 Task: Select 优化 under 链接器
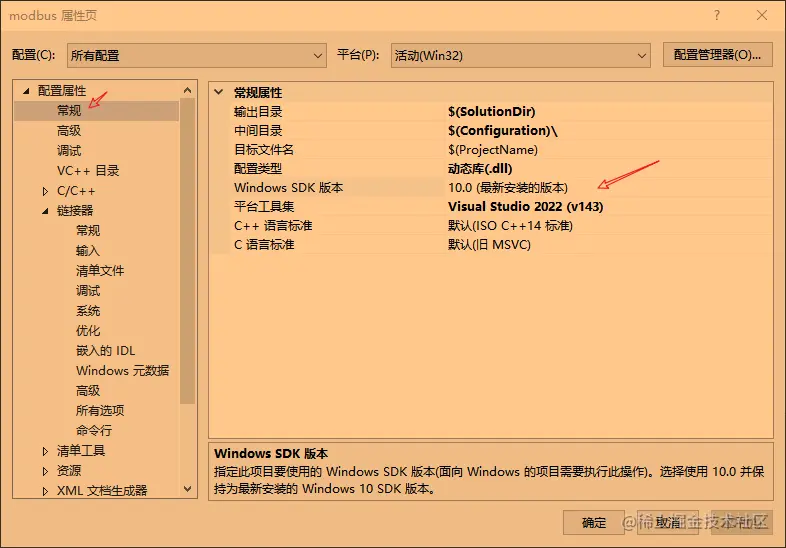(x=88, y=331)
